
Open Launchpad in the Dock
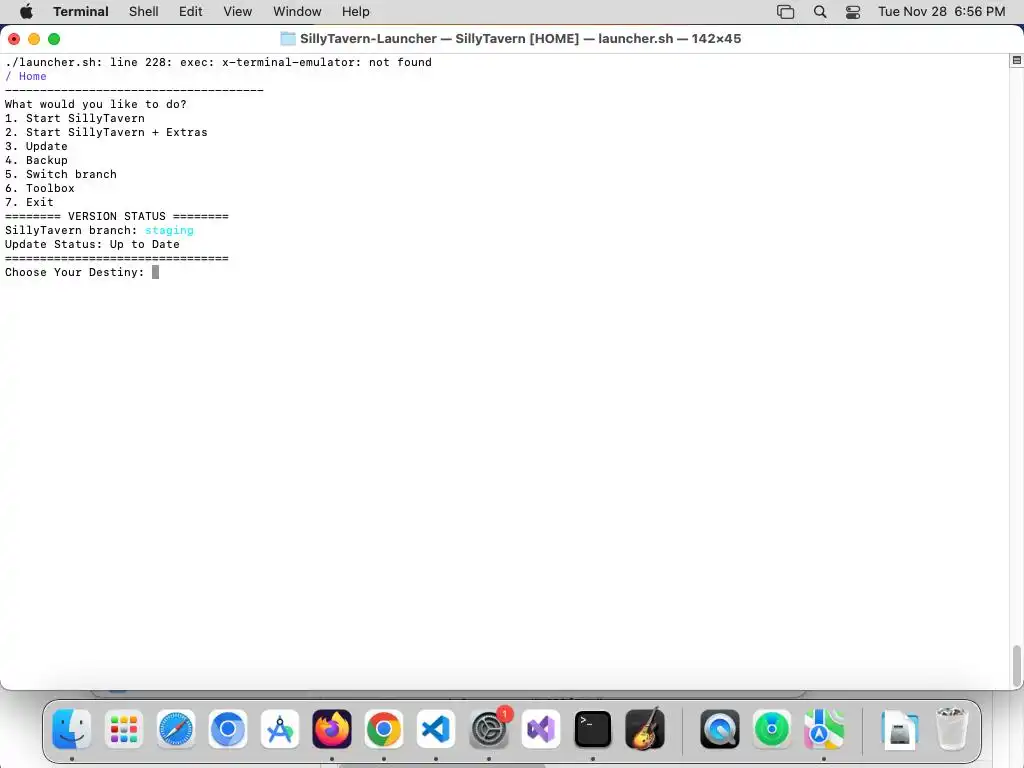tap(123, 729)
